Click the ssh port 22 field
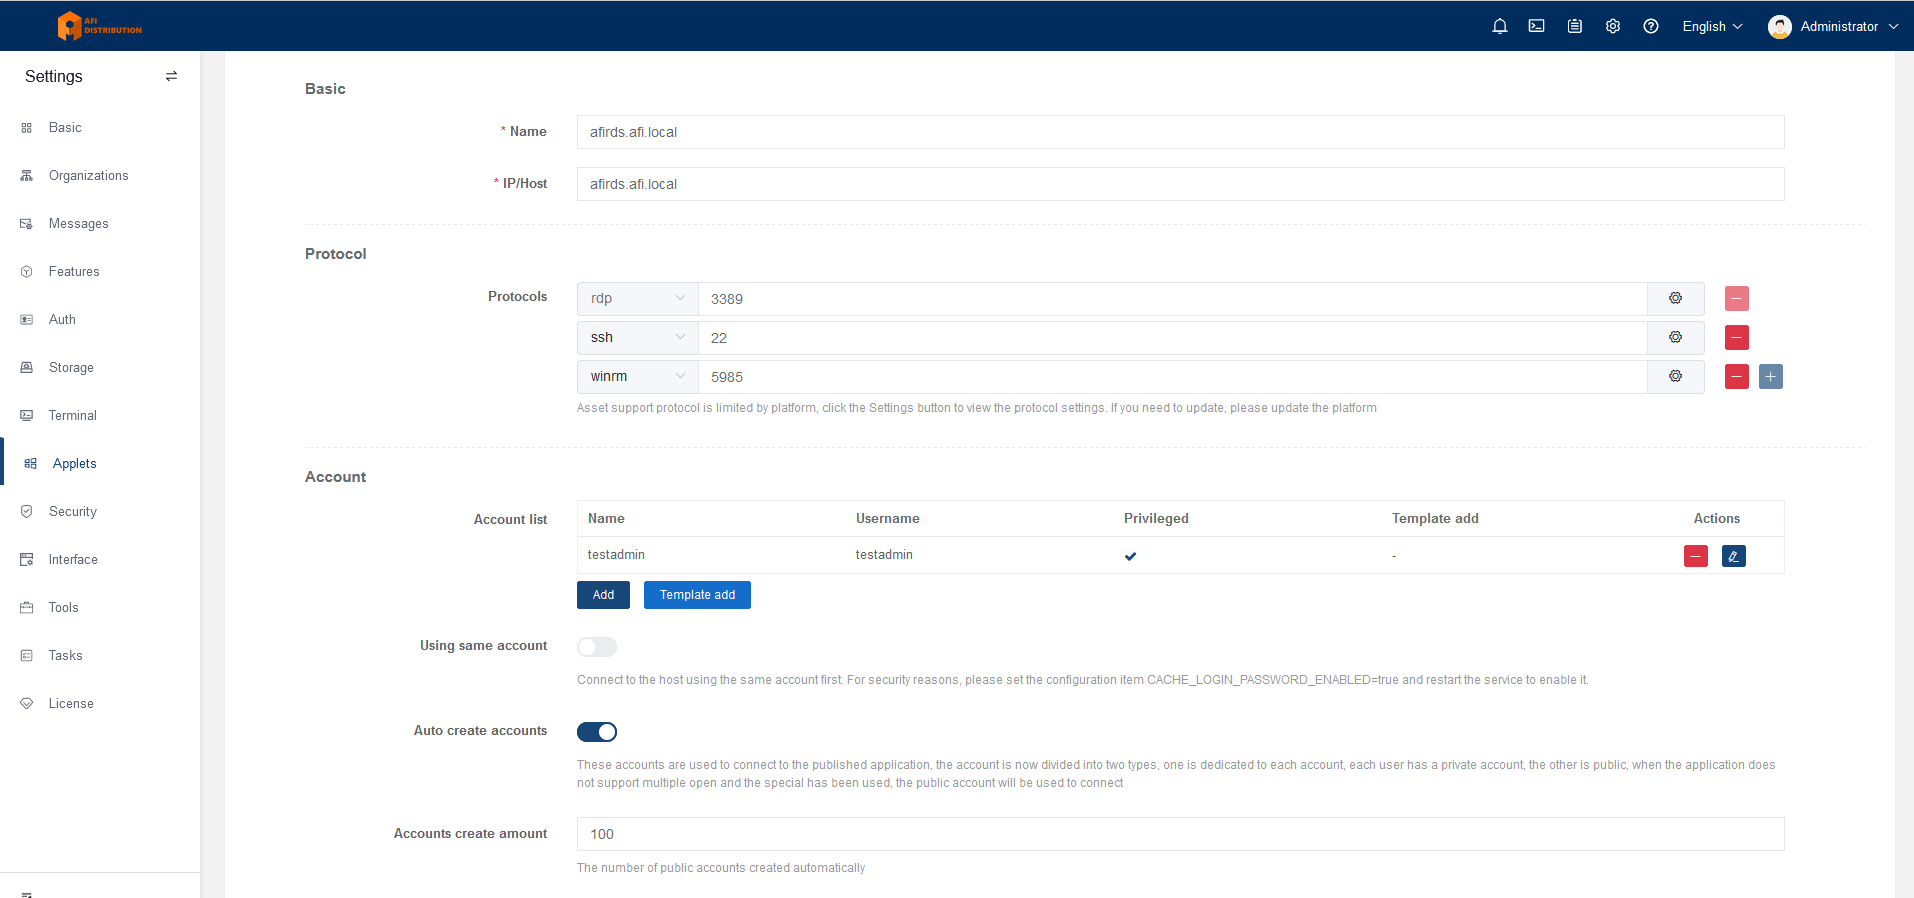This screenshot has height=898, width=1914. point(1172,337)
